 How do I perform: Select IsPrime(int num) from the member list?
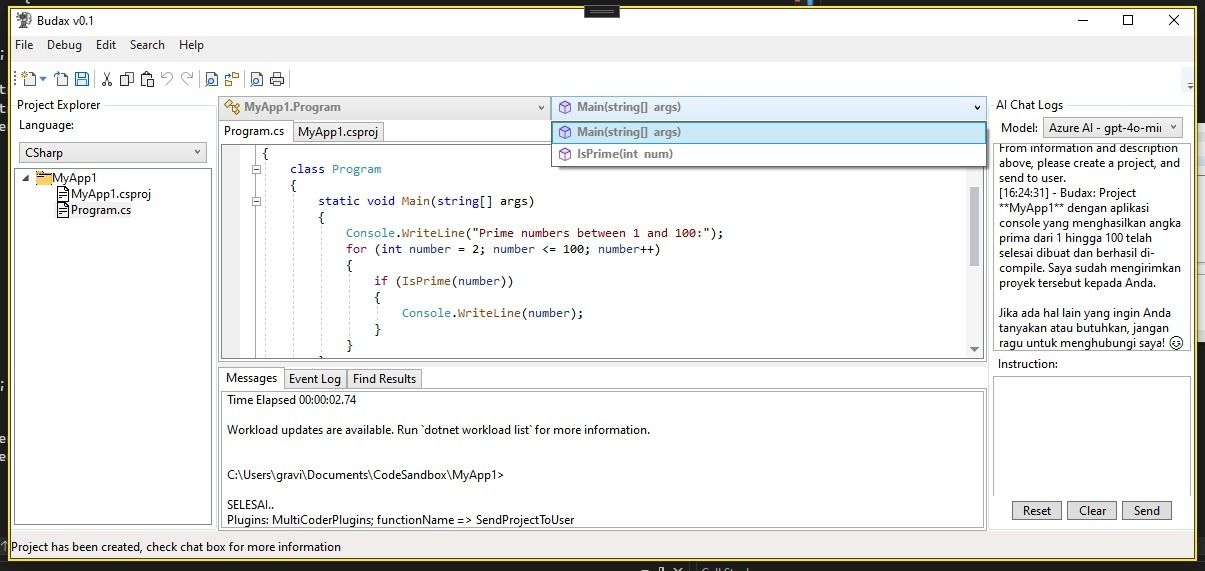coord(624,154)
